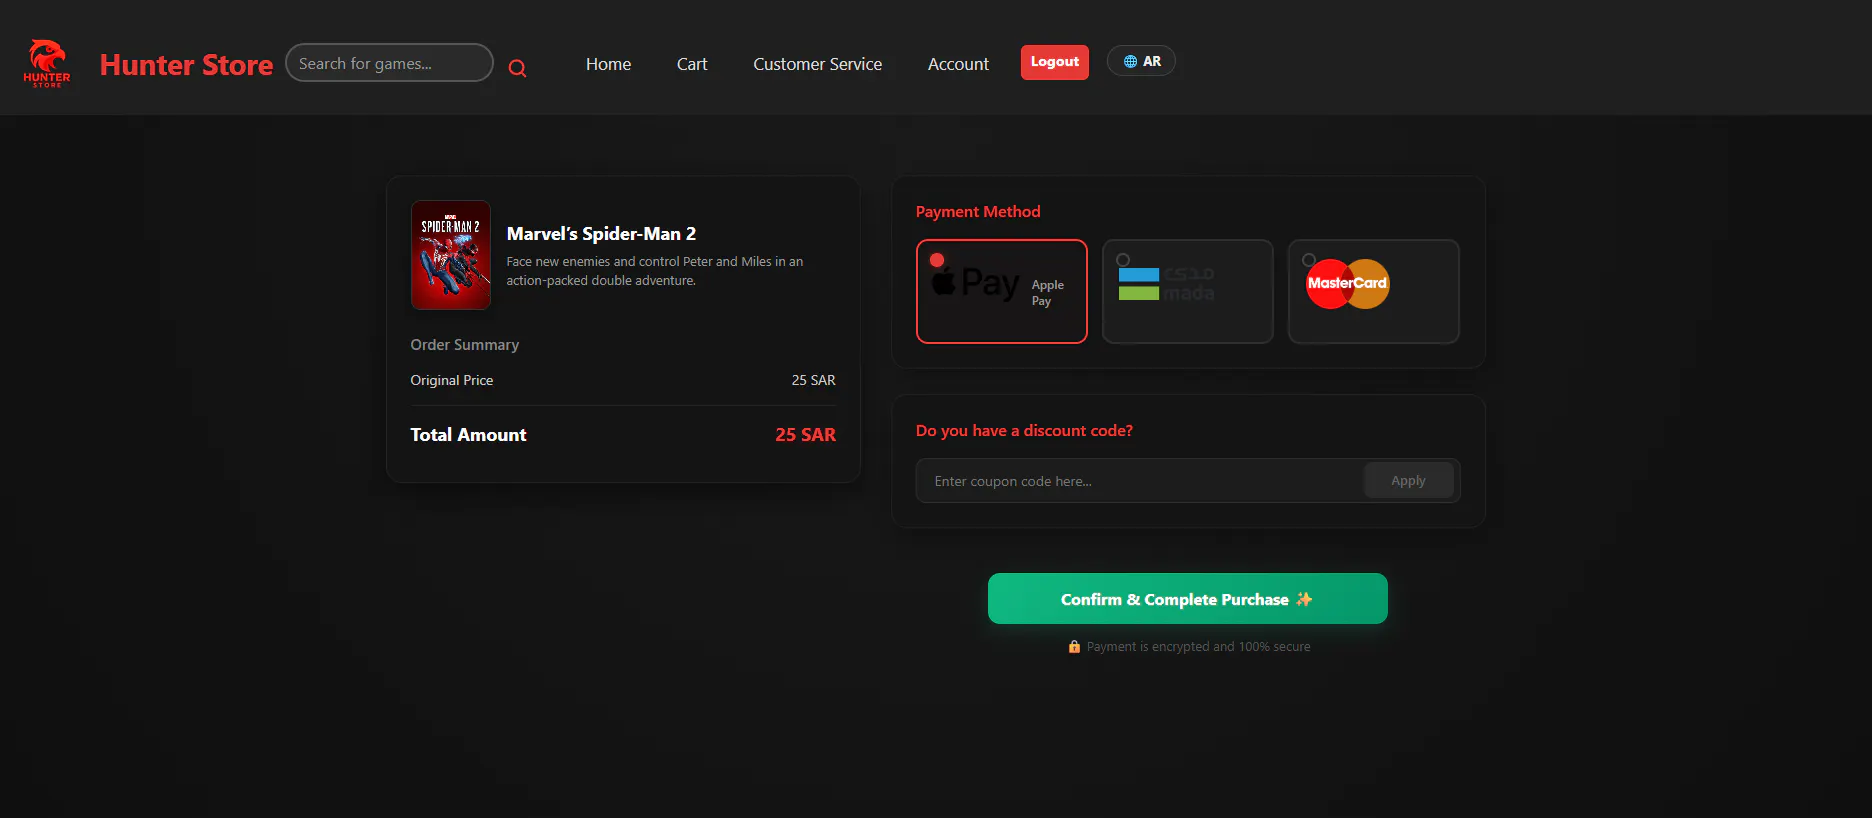
Task: Click the Payment Method heading
Action: coord(978,212)
